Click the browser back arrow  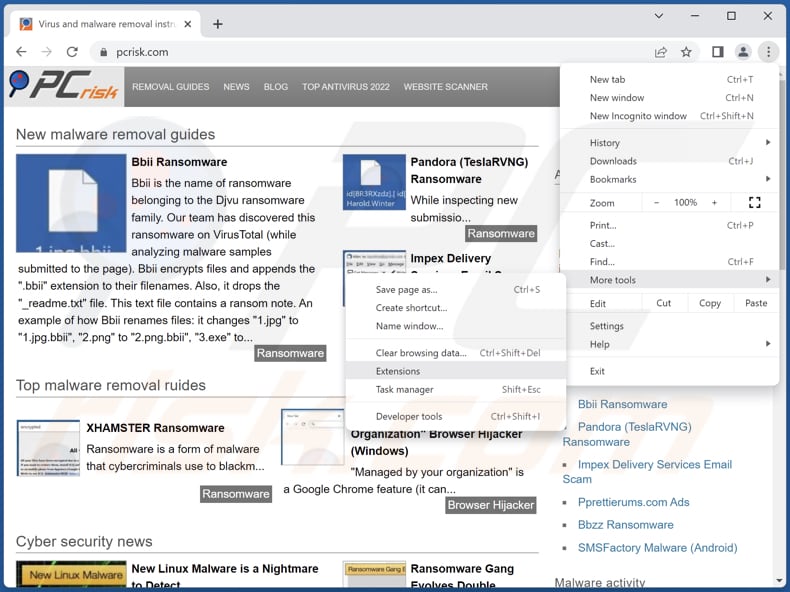click(21, 52)
